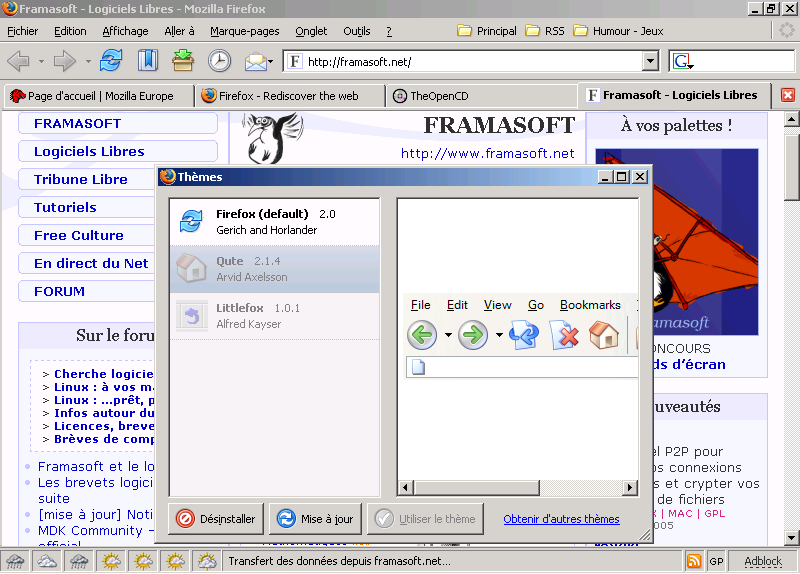The height and width of the screenshot is (574, 800).
Task: Click the Google search input field
Action: tap(744, 62)
